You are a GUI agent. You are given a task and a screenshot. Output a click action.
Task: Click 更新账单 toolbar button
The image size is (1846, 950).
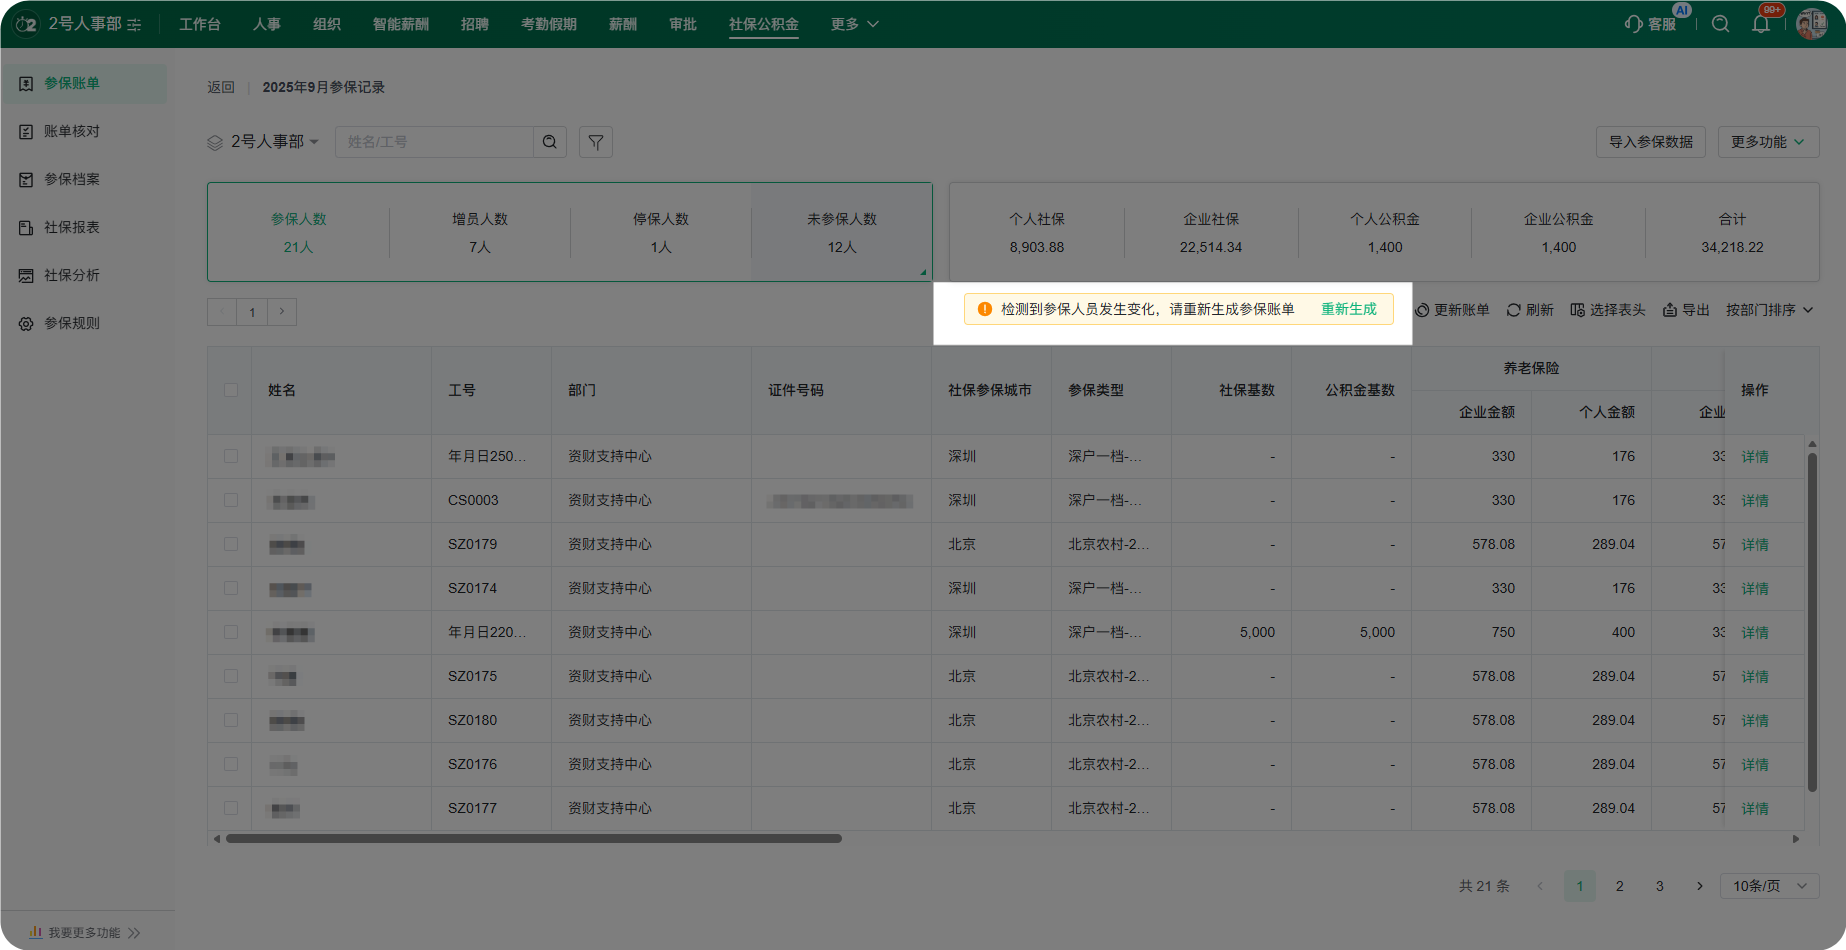1452,310
